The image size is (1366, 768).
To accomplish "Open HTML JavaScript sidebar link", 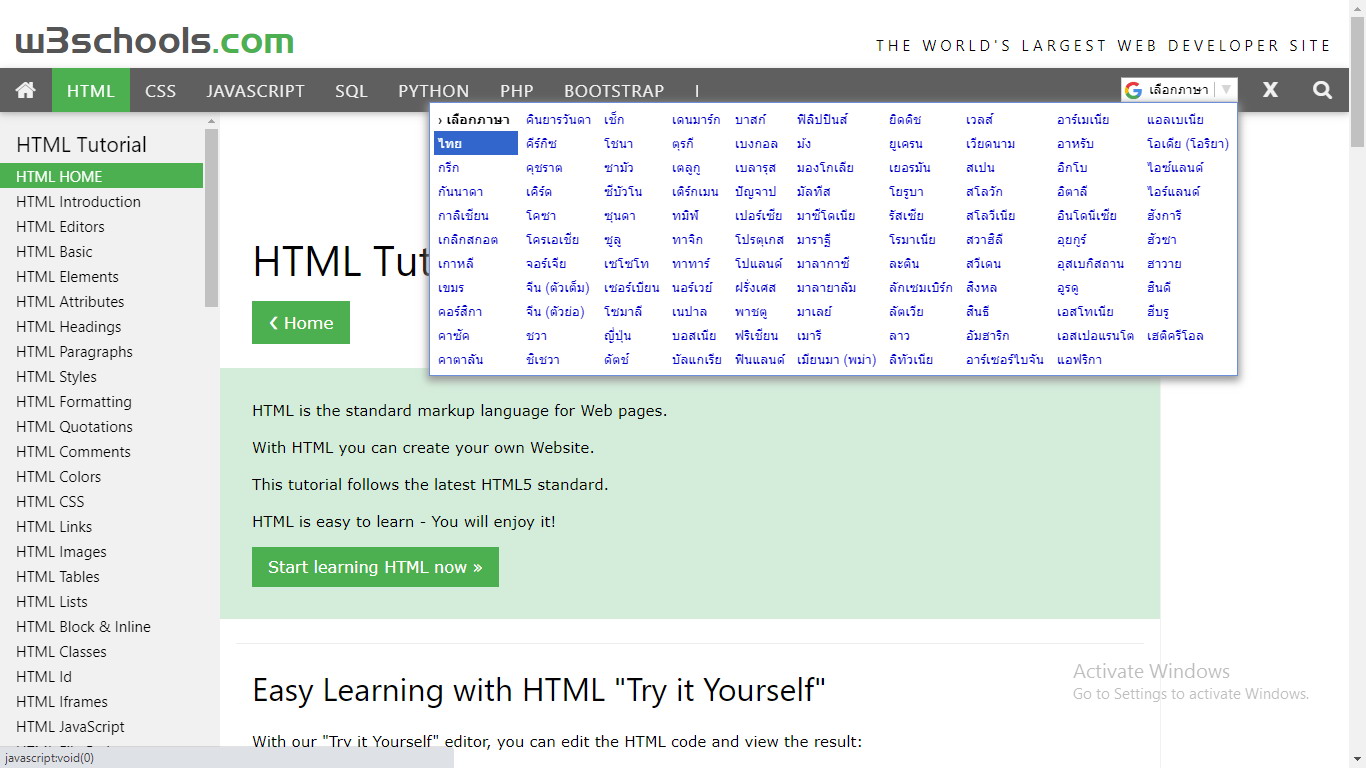I will coord(70,726).
